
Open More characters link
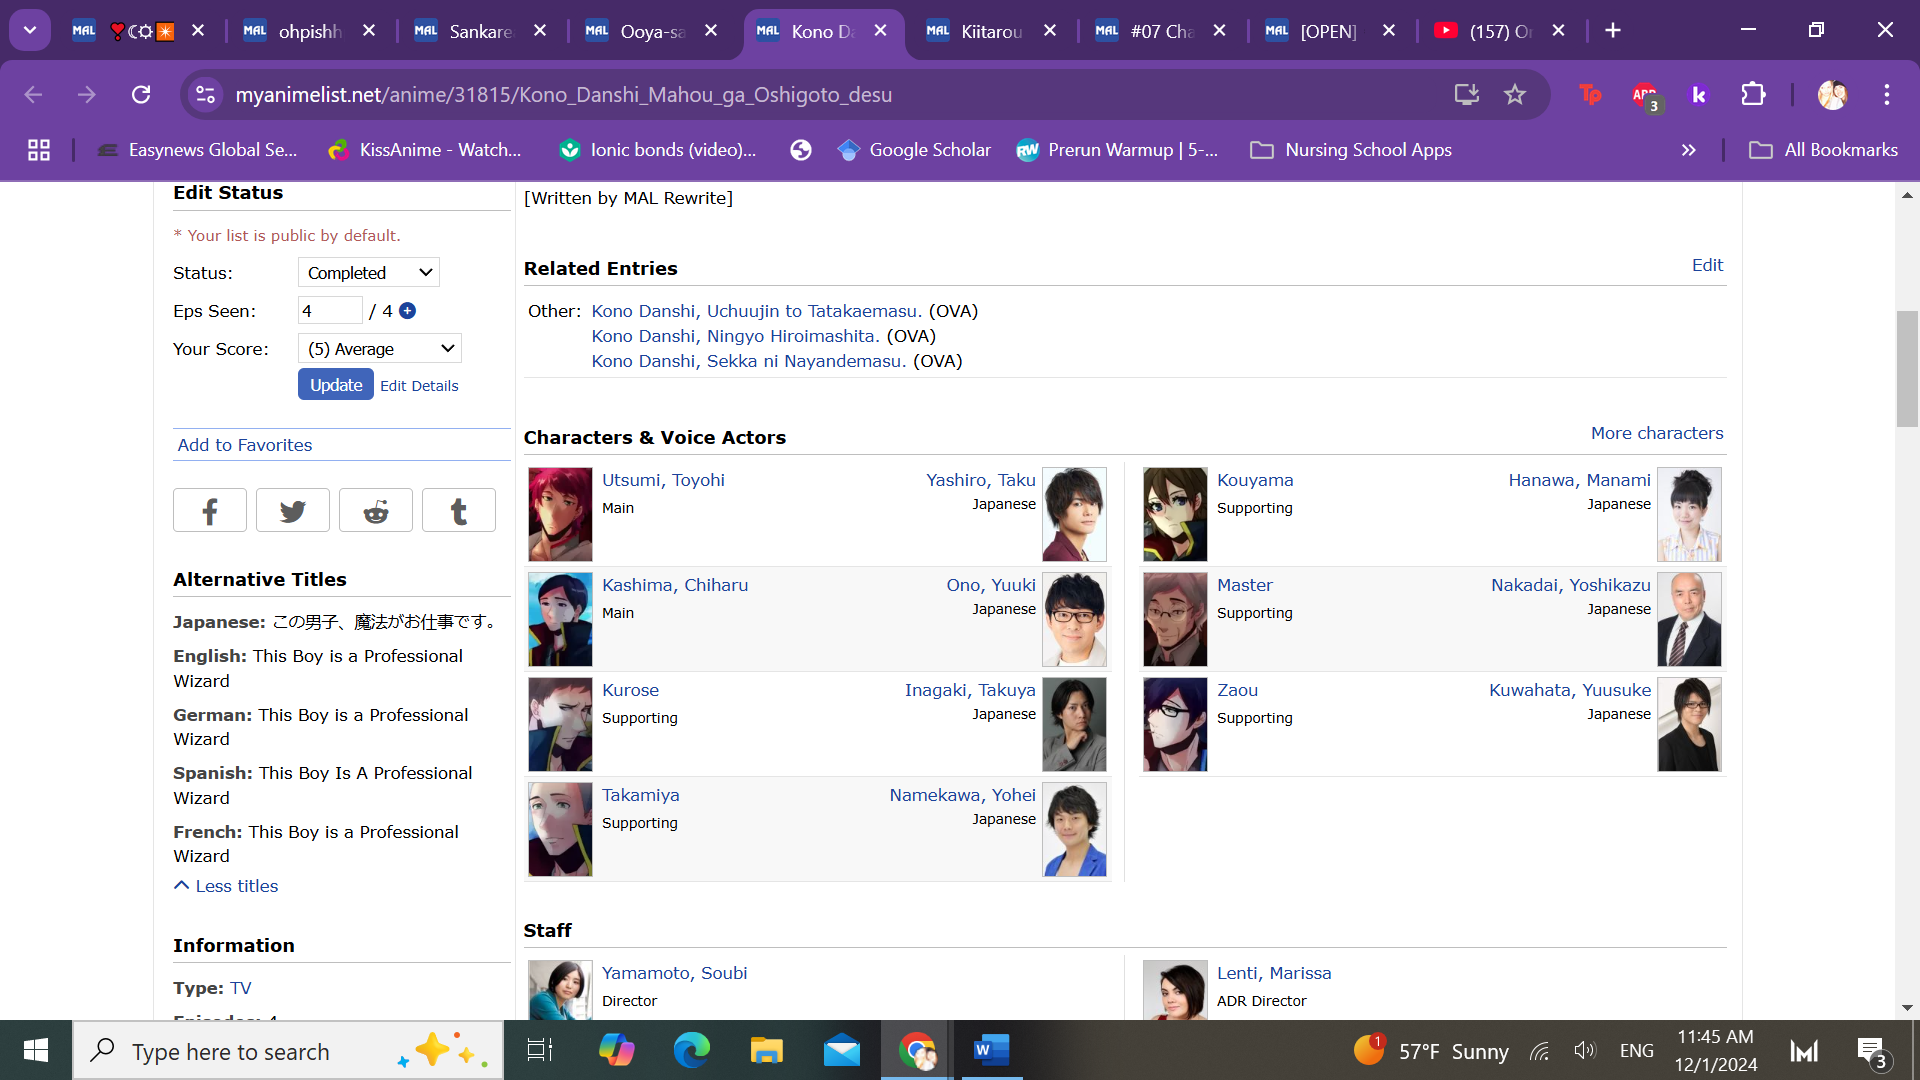pos(1656,433)
